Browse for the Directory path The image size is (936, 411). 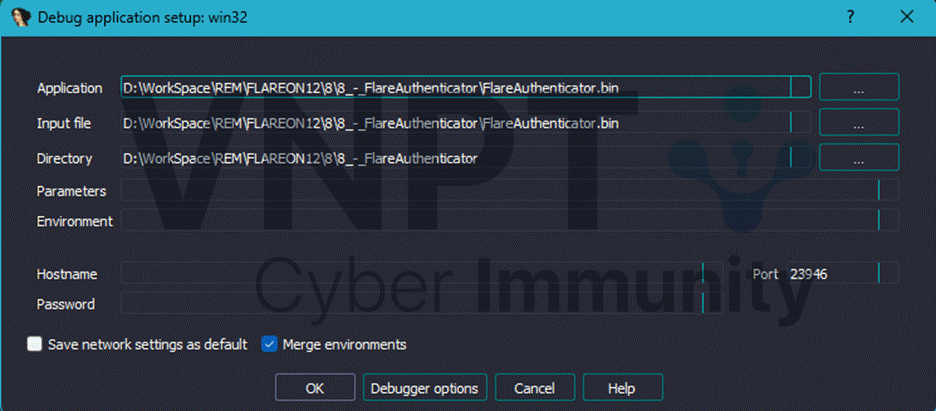pyautogui.click(x=858, y=158)
